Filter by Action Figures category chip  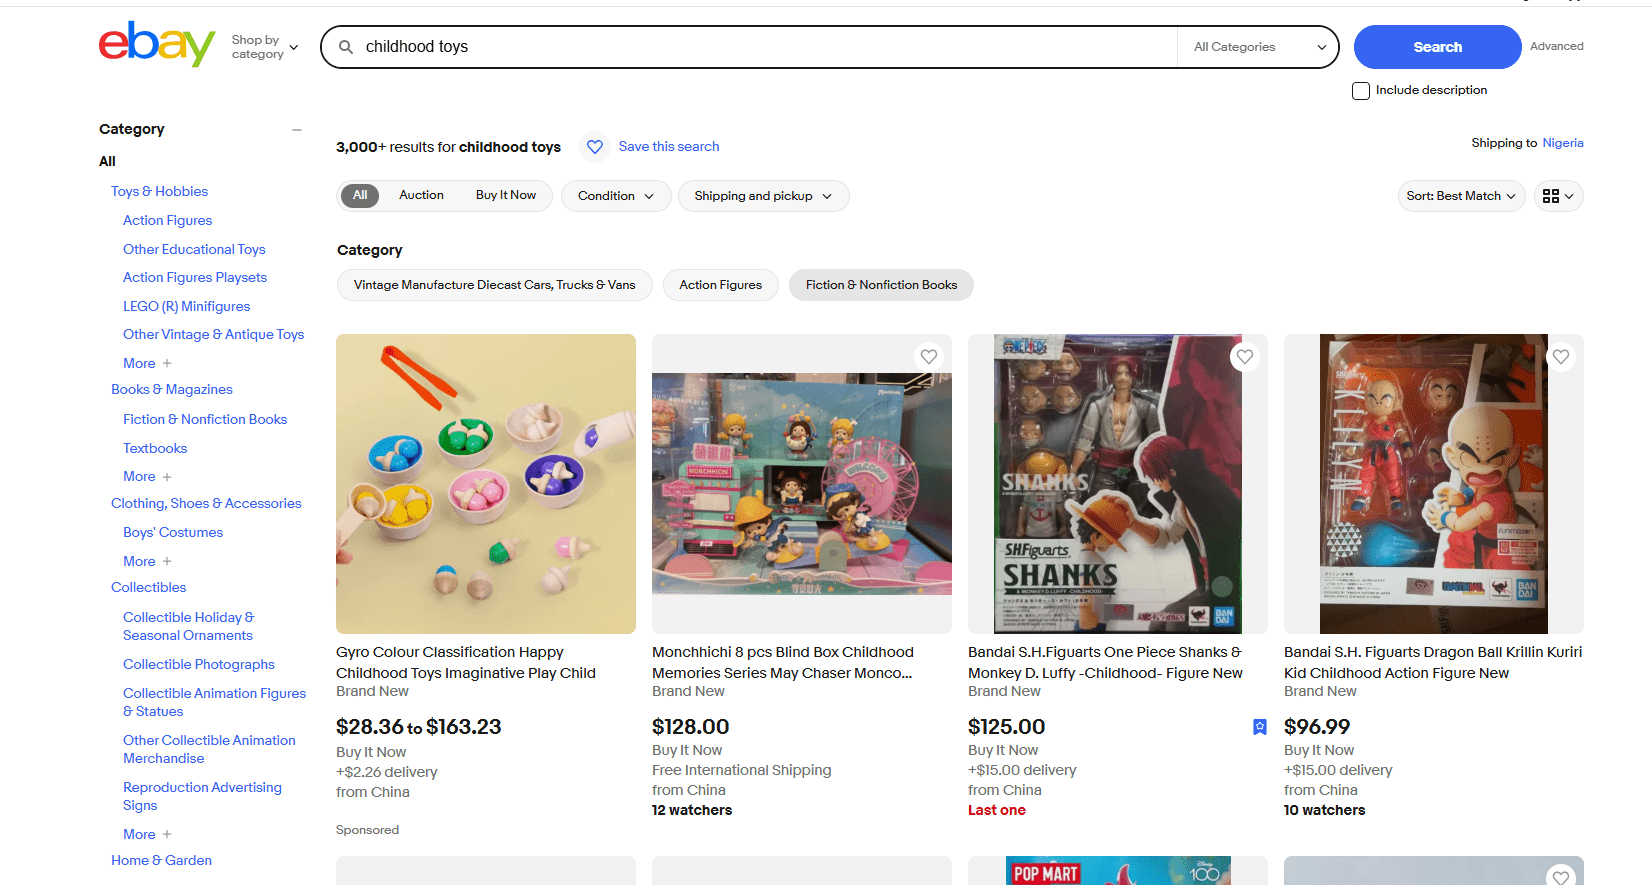pos(720,285)
